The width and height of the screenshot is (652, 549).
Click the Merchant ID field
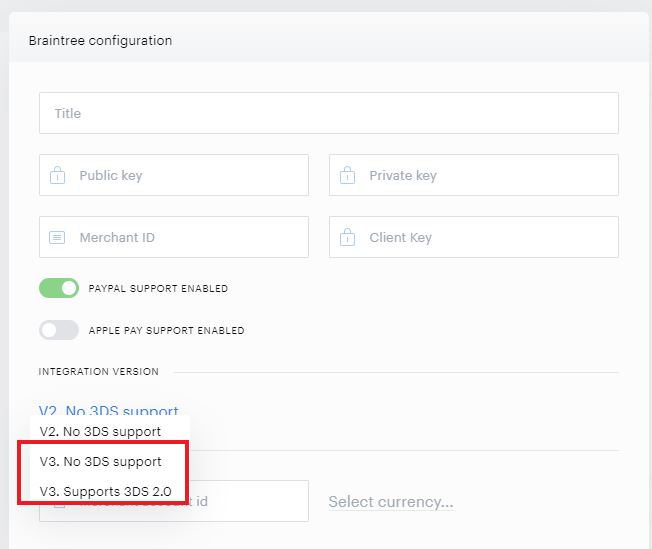point(174,237)
